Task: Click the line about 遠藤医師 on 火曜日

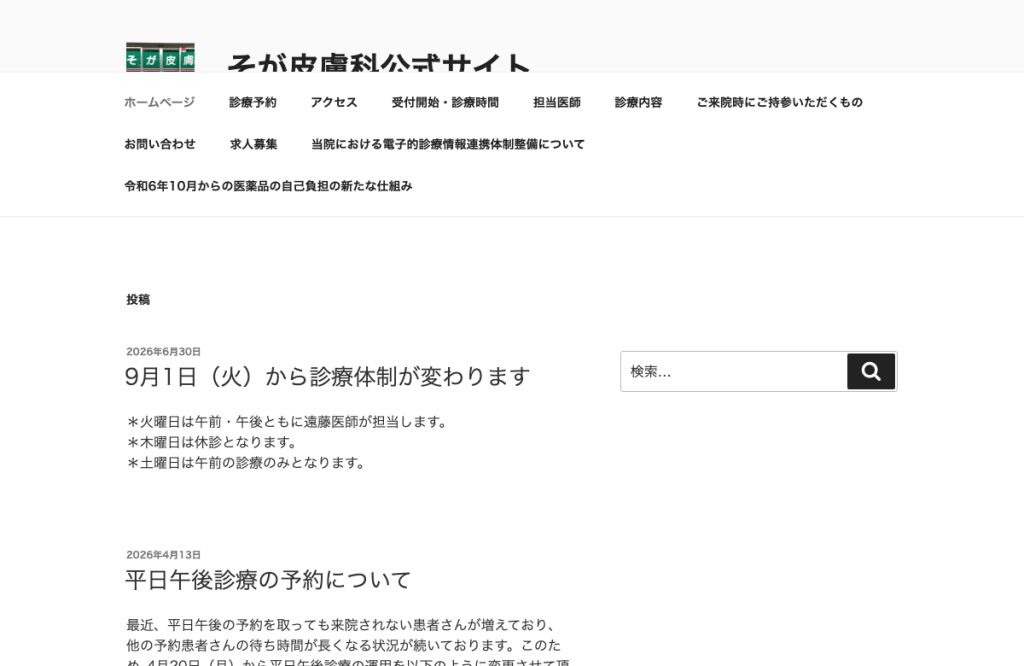Action: [288, 422]
